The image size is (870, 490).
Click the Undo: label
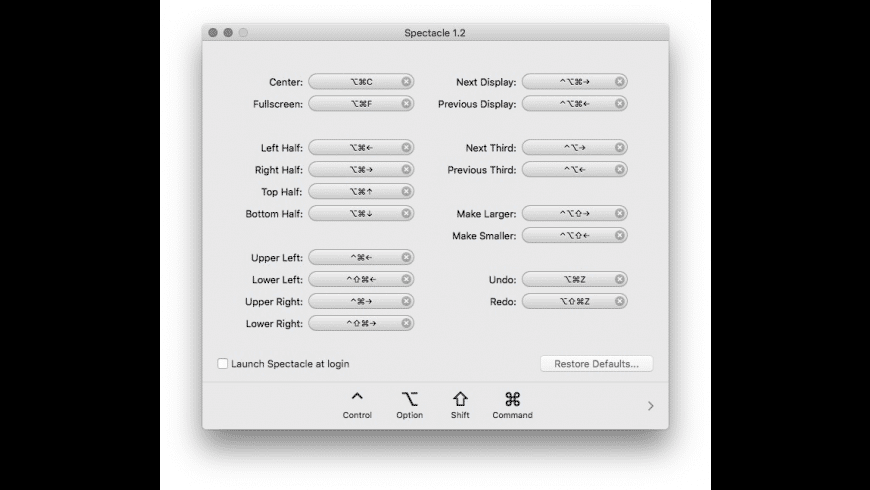[x=502, y=280]
